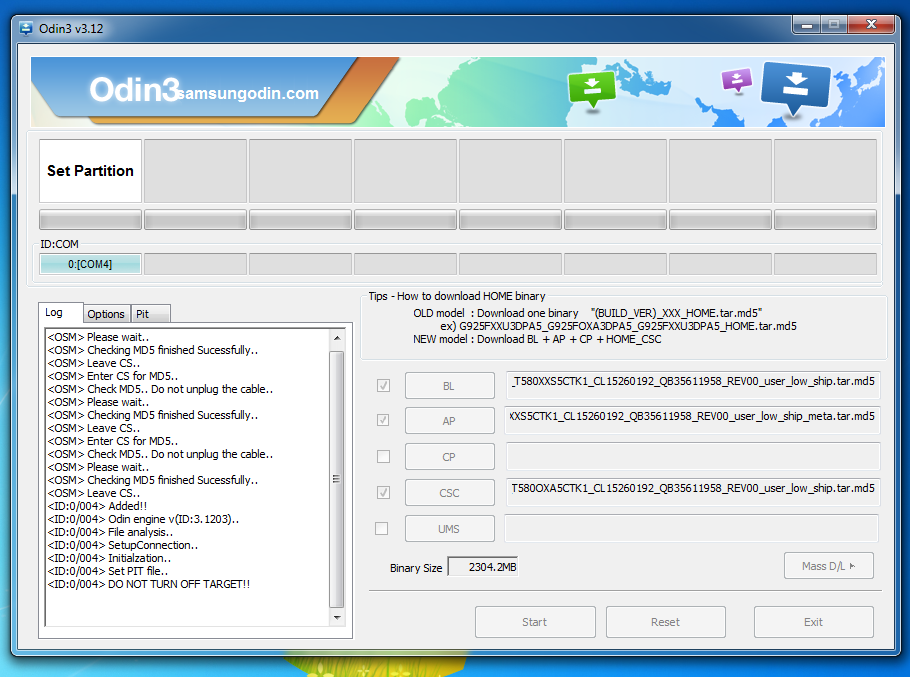Screen dimensions: 910x677
Task: Toggle the CSC file checkbox
Action: [x=383, y=492]
